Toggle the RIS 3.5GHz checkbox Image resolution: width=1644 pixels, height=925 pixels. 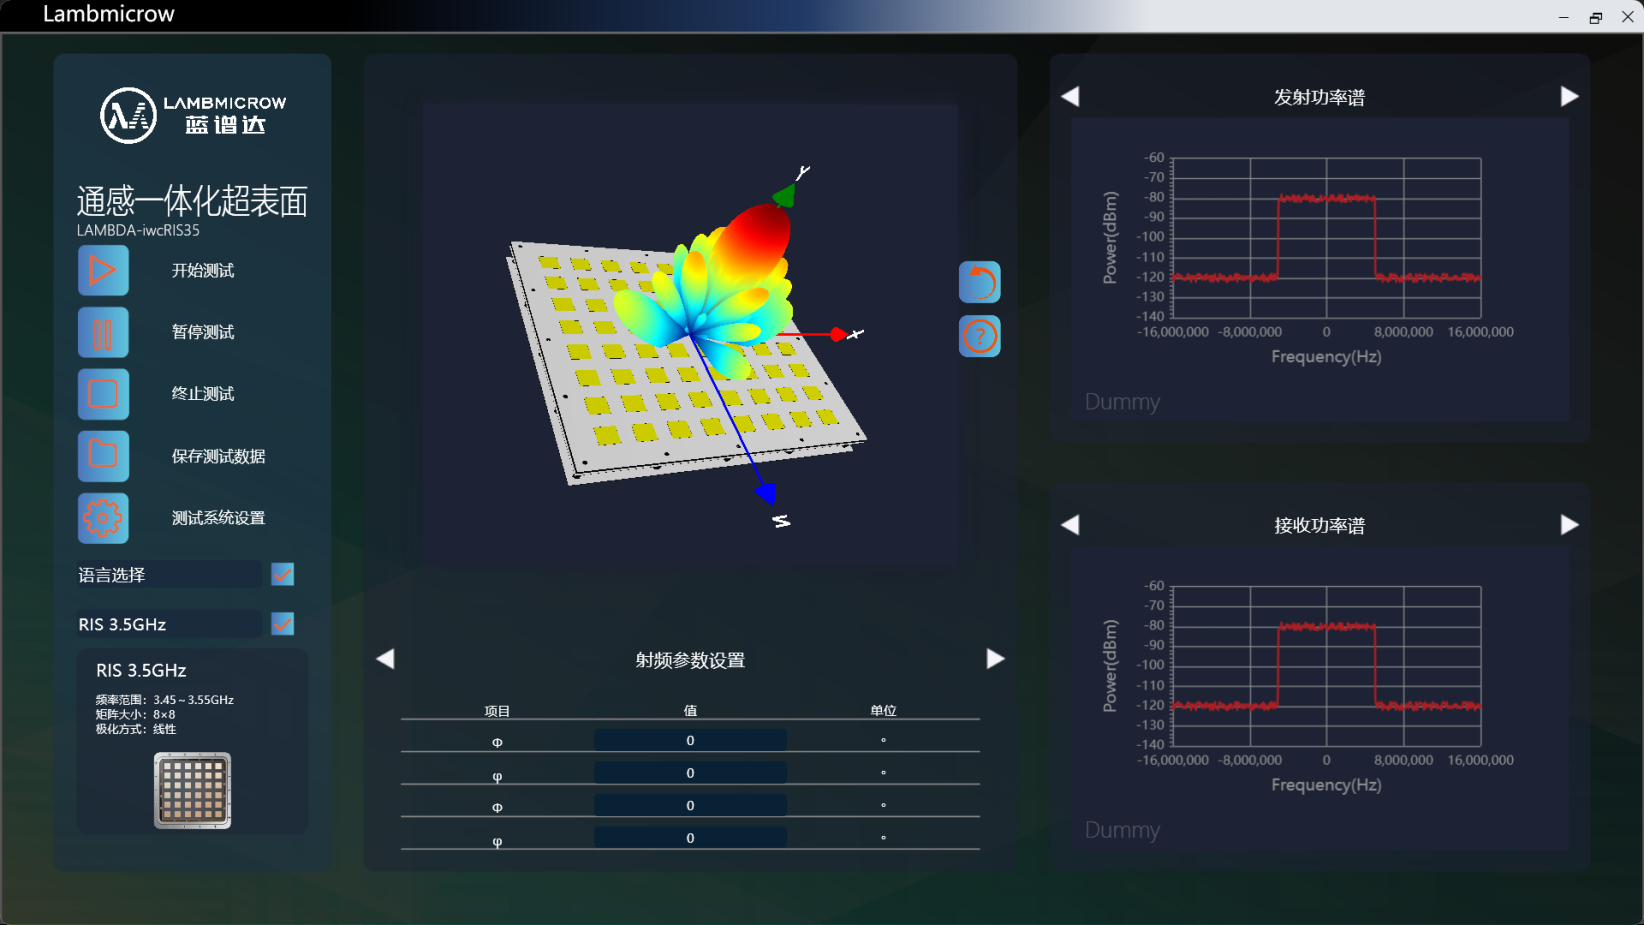[x=283, y=624]
